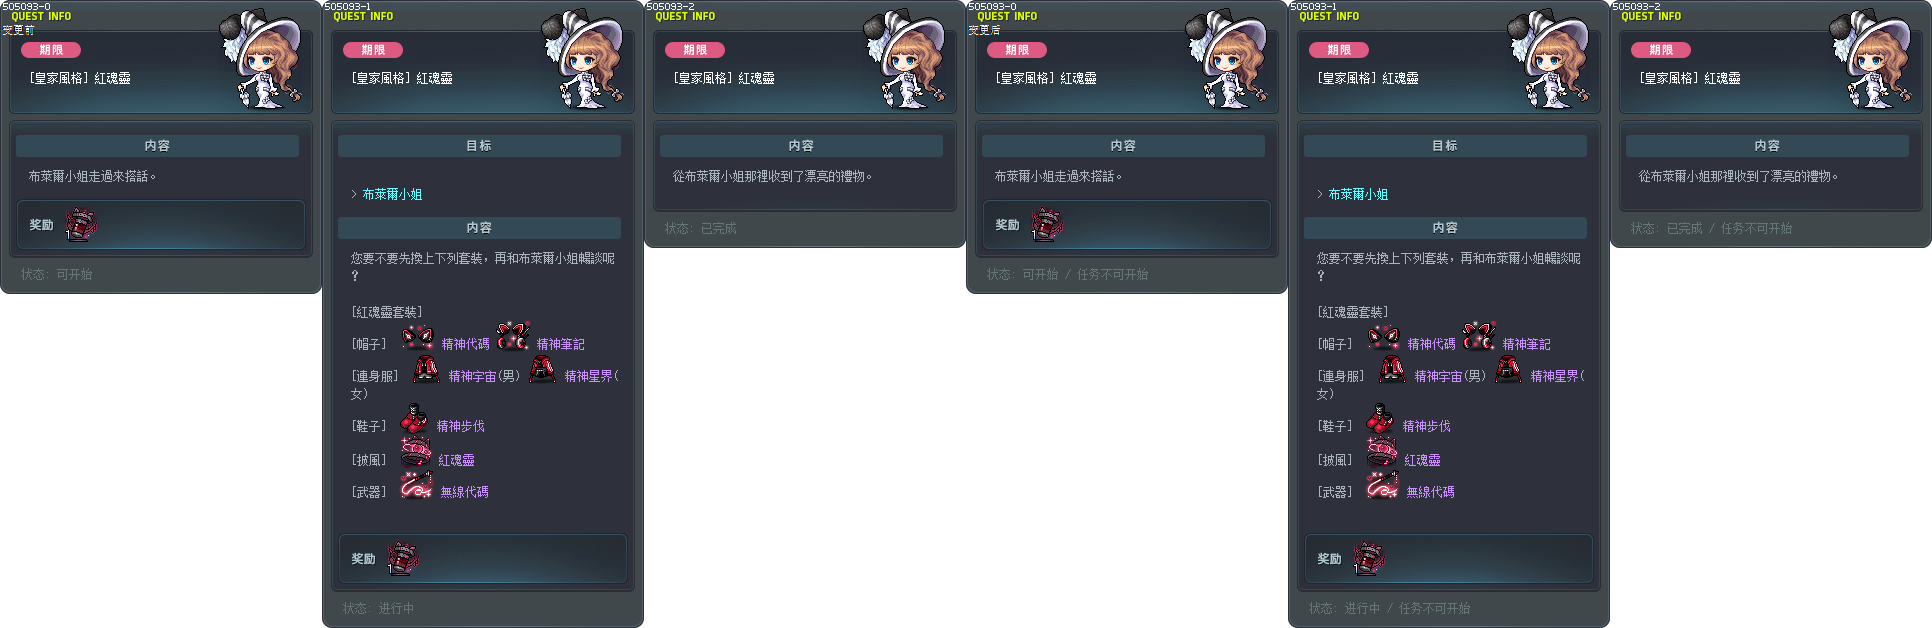Click the reward icon in the 变更后 panel

1047,225
